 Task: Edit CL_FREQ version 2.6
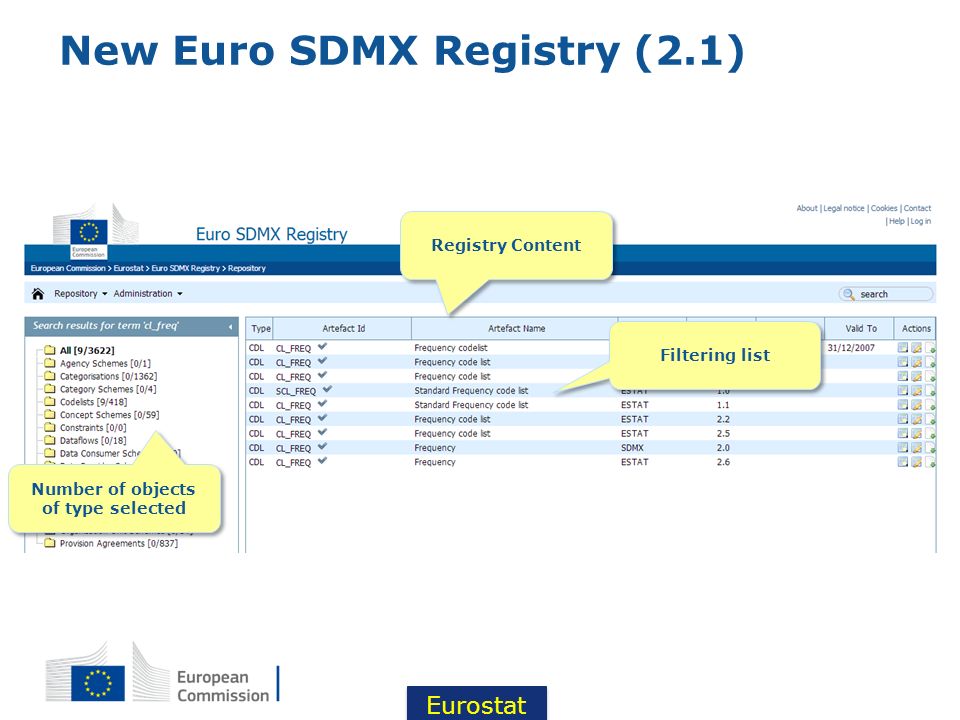(917, 462)
